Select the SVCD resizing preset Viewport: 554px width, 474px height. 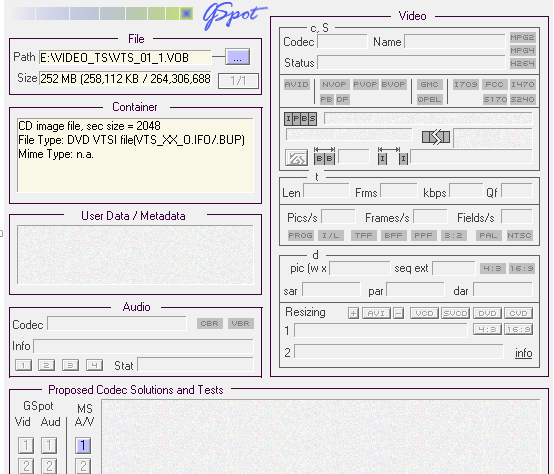point(455,313)
